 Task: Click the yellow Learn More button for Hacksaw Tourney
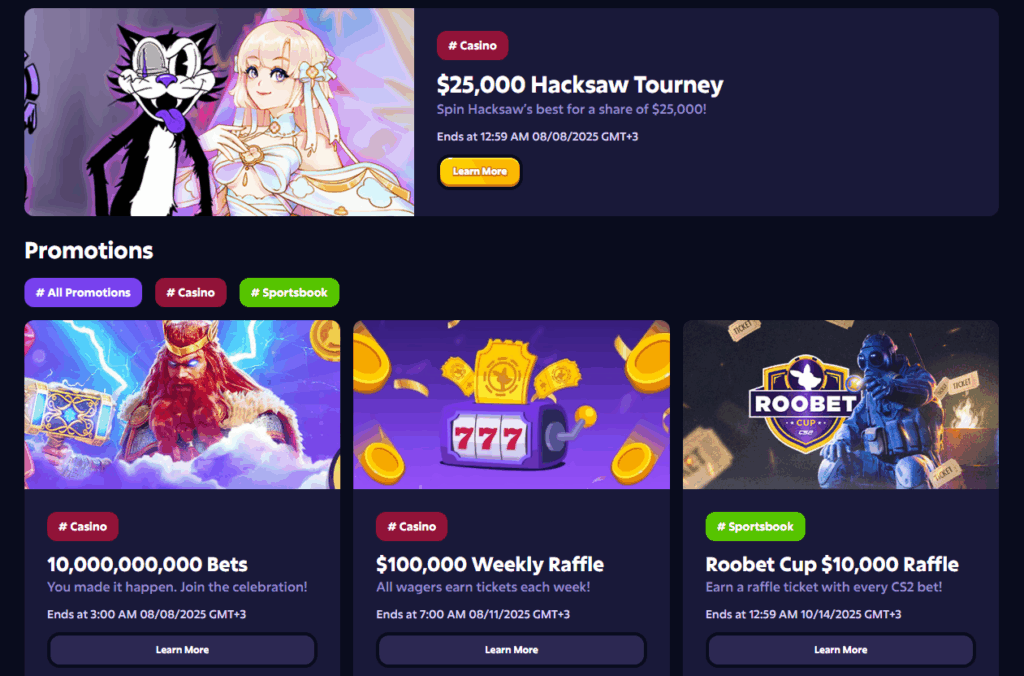click(480, 172)
